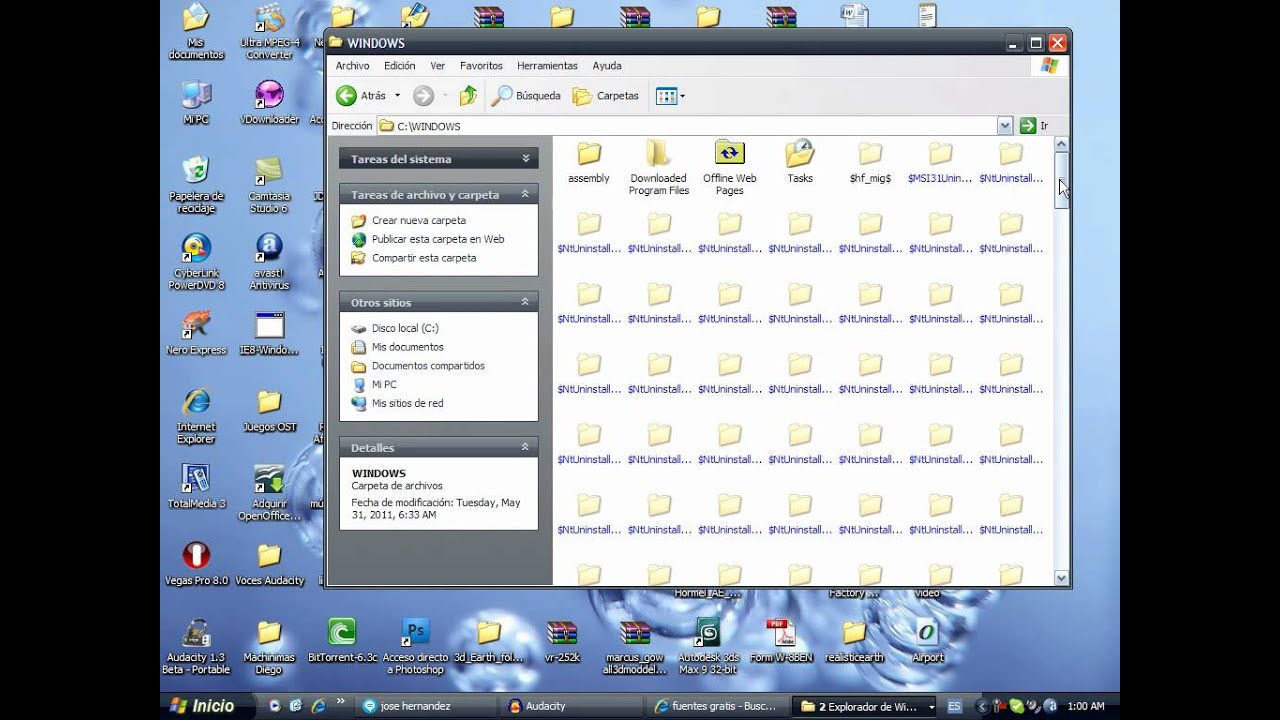Screen dimensions: 1280x720
Task: Collapse the Otros sitios panel
Action: coord(526,302)
